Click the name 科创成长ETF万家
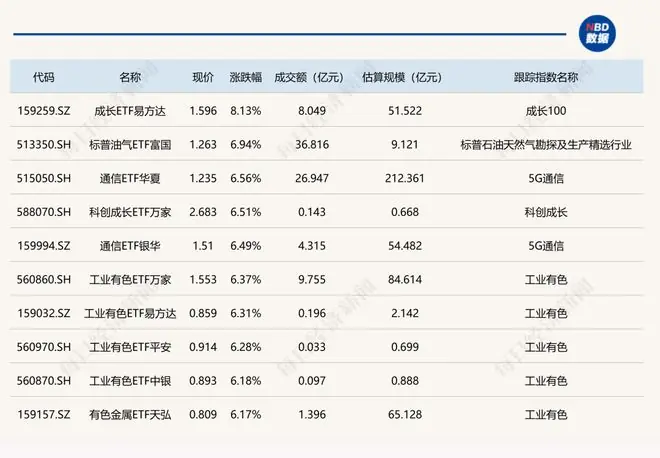Image resolution: width=660 pixels, height=458 pixels. (130, 212)
